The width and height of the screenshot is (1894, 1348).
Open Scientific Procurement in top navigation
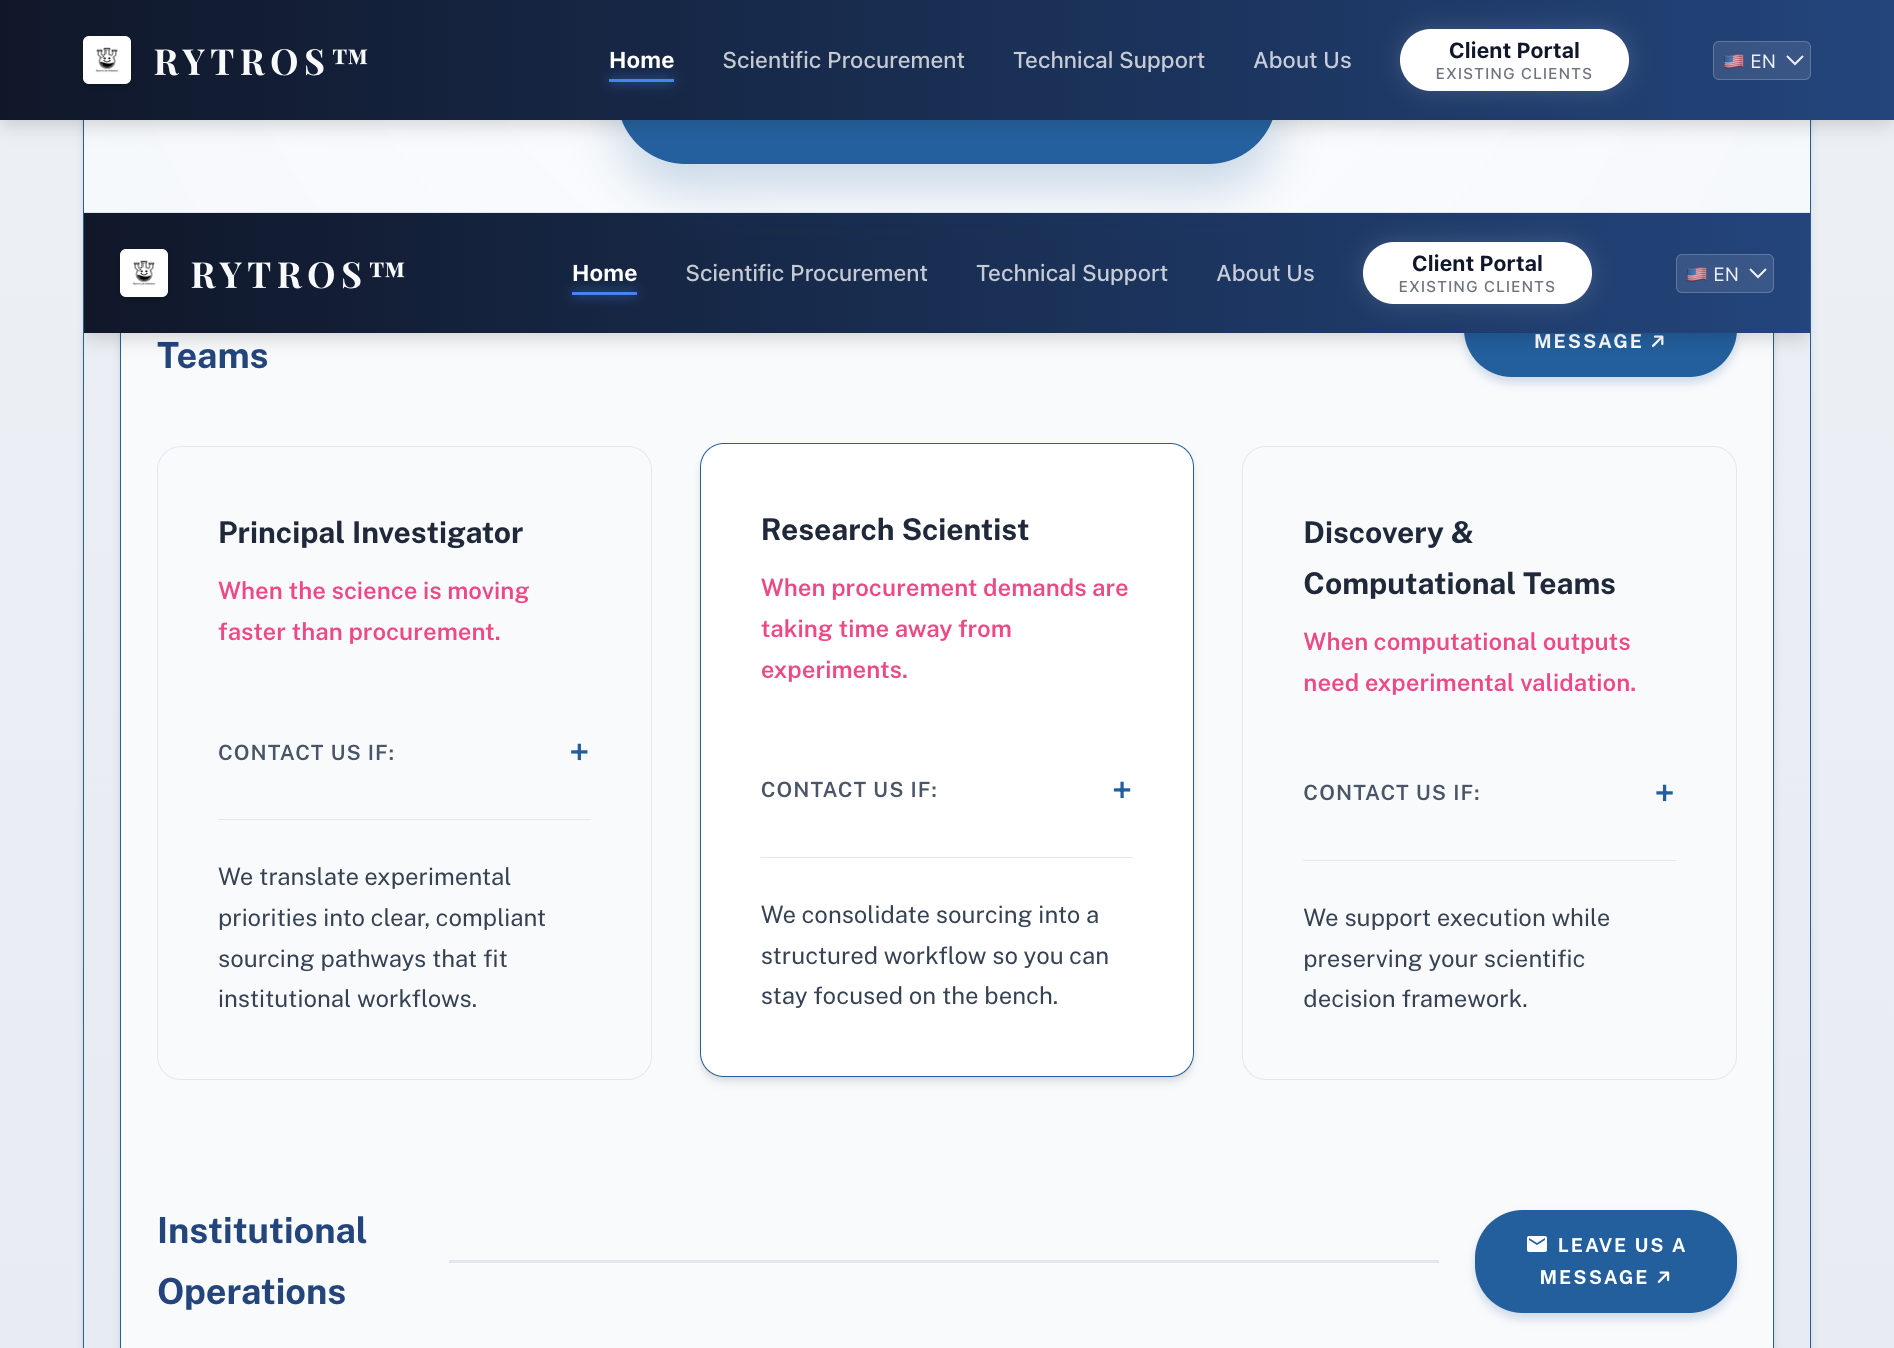[843, 60]
